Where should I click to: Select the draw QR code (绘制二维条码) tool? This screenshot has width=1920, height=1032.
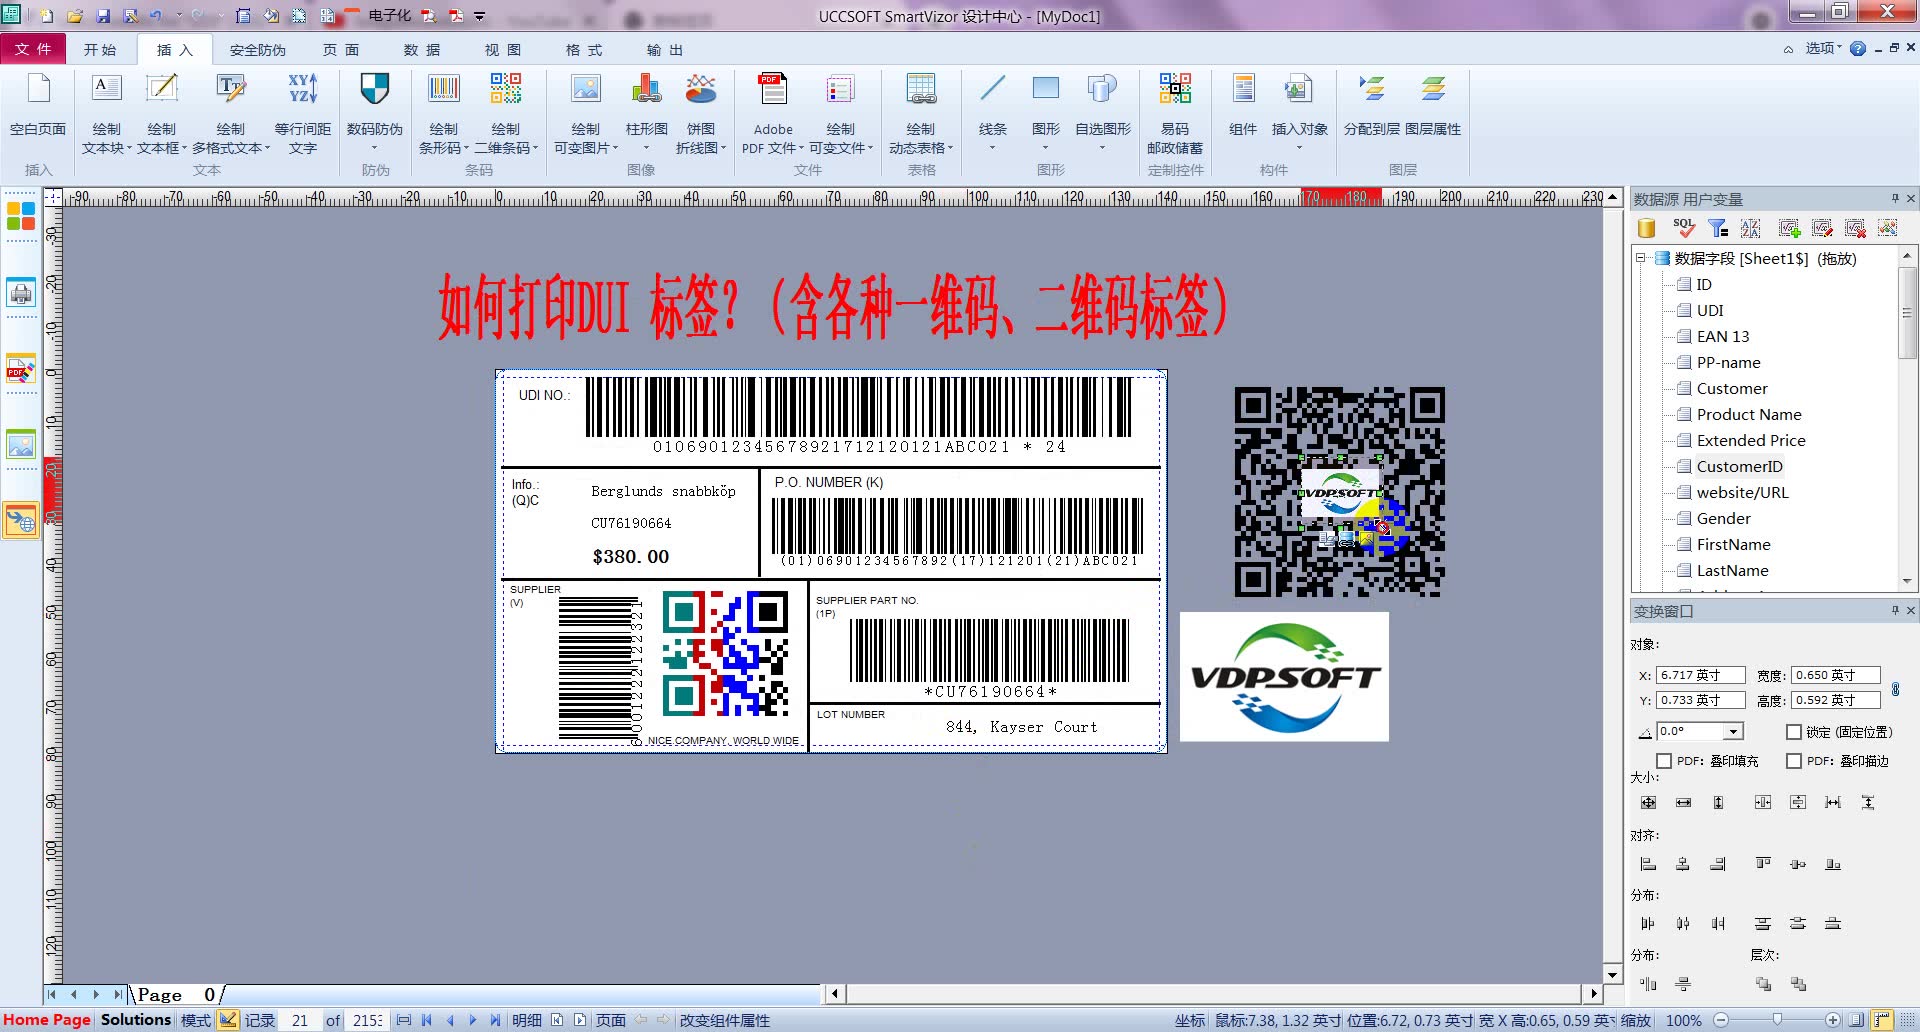[x=506, y=112]
